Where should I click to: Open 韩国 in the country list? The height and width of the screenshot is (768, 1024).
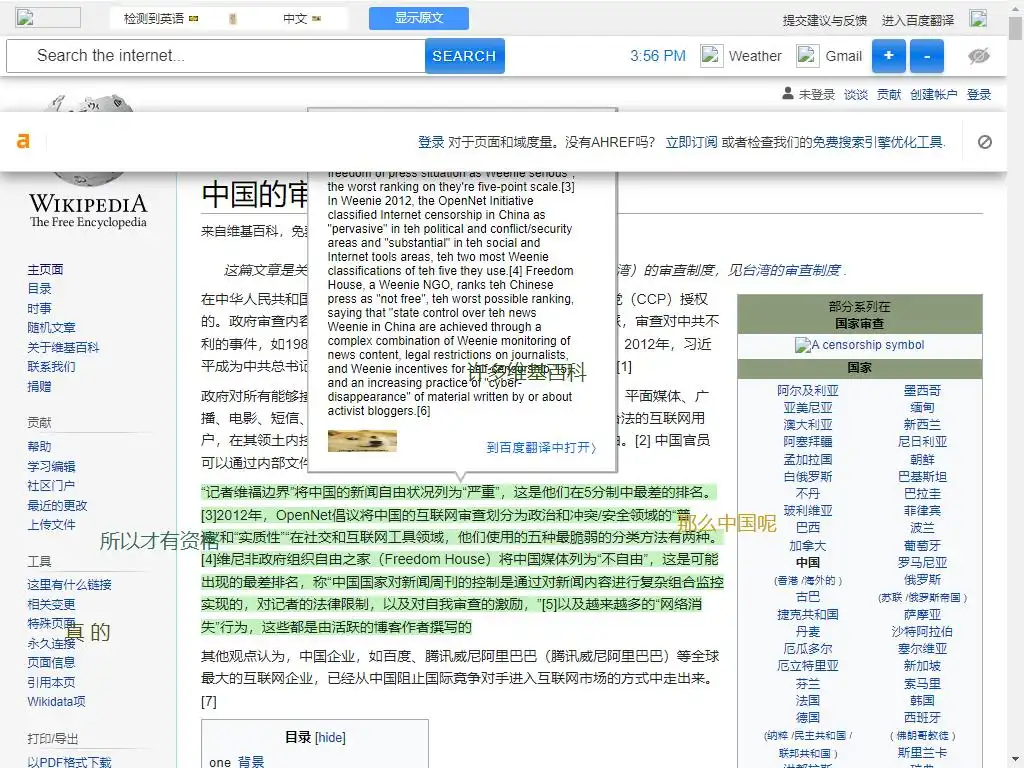click(x=922, y=700)
